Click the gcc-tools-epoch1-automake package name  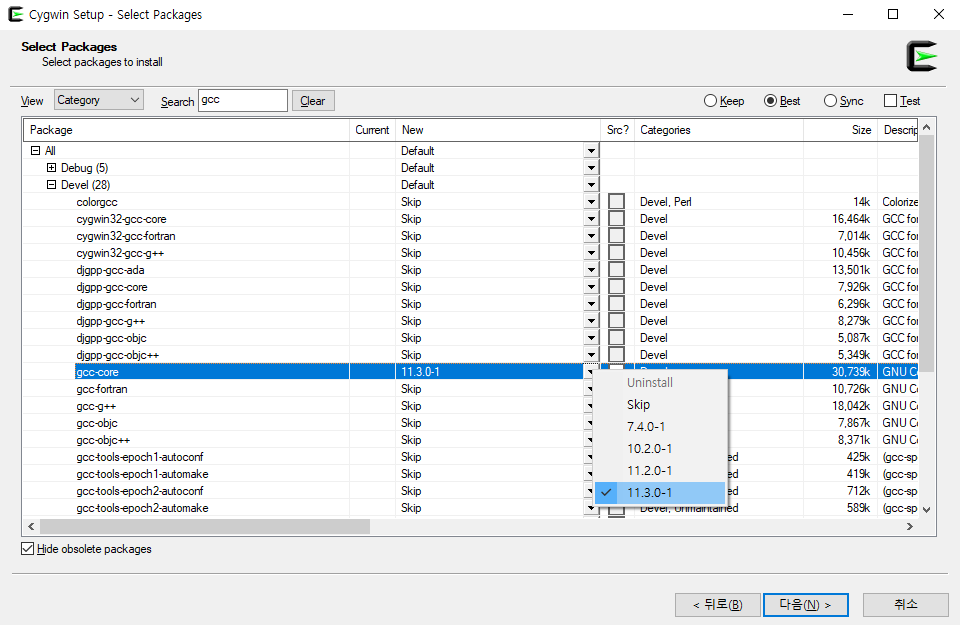coord(142,474)
